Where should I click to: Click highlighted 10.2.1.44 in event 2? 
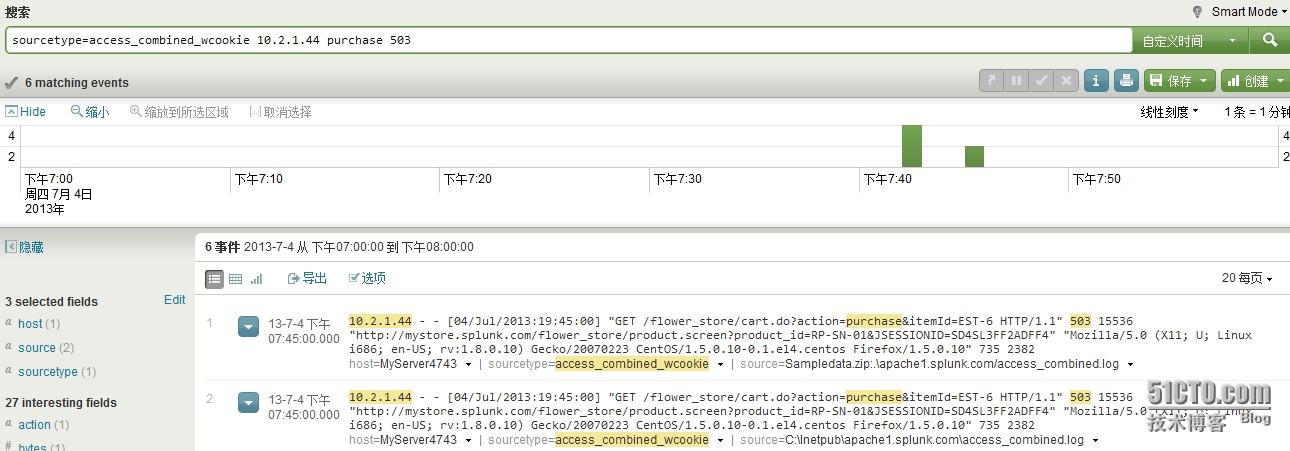[380, 397]
